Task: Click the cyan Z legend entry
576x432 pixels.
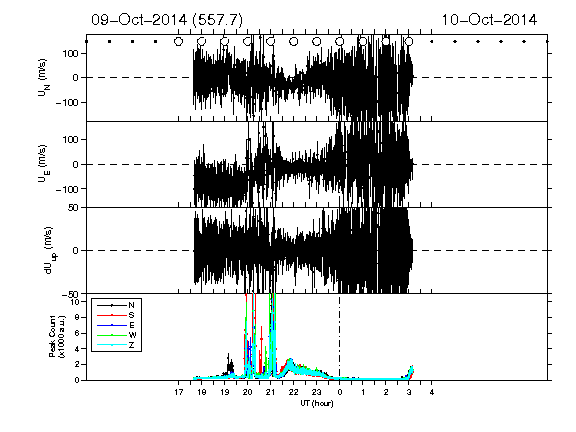Action: [x=116, y=345]
